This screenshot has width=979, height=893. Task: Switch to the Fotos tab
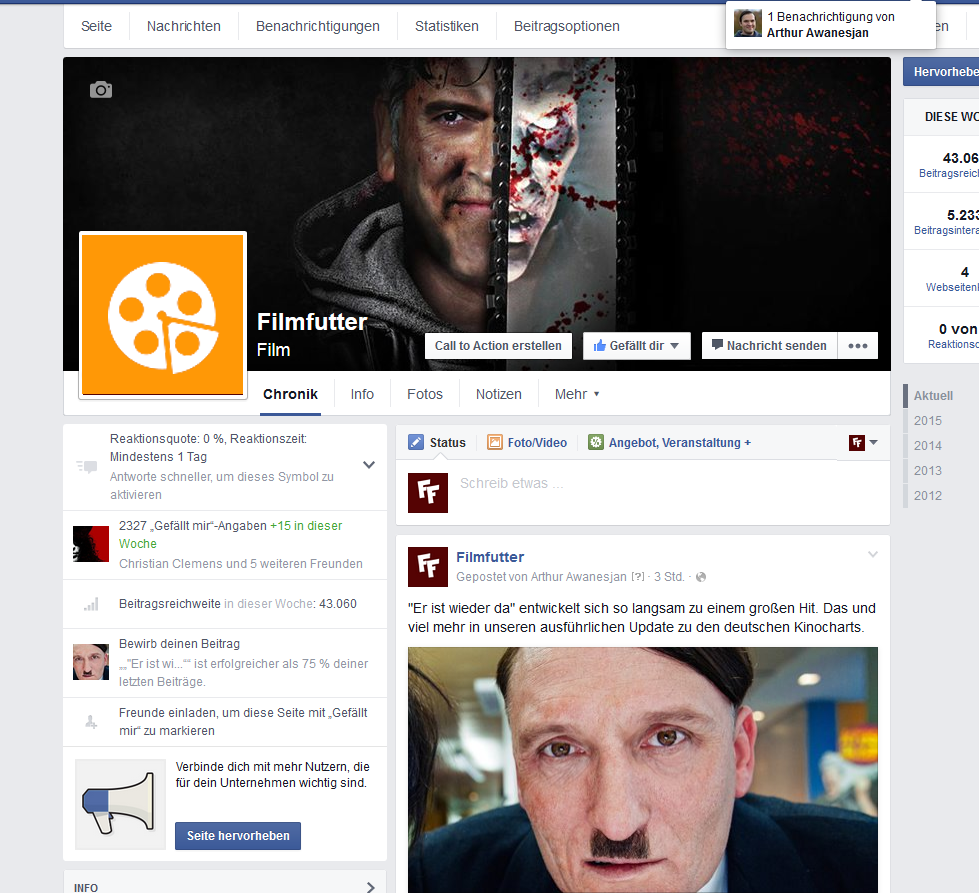[x=424, y=394]
